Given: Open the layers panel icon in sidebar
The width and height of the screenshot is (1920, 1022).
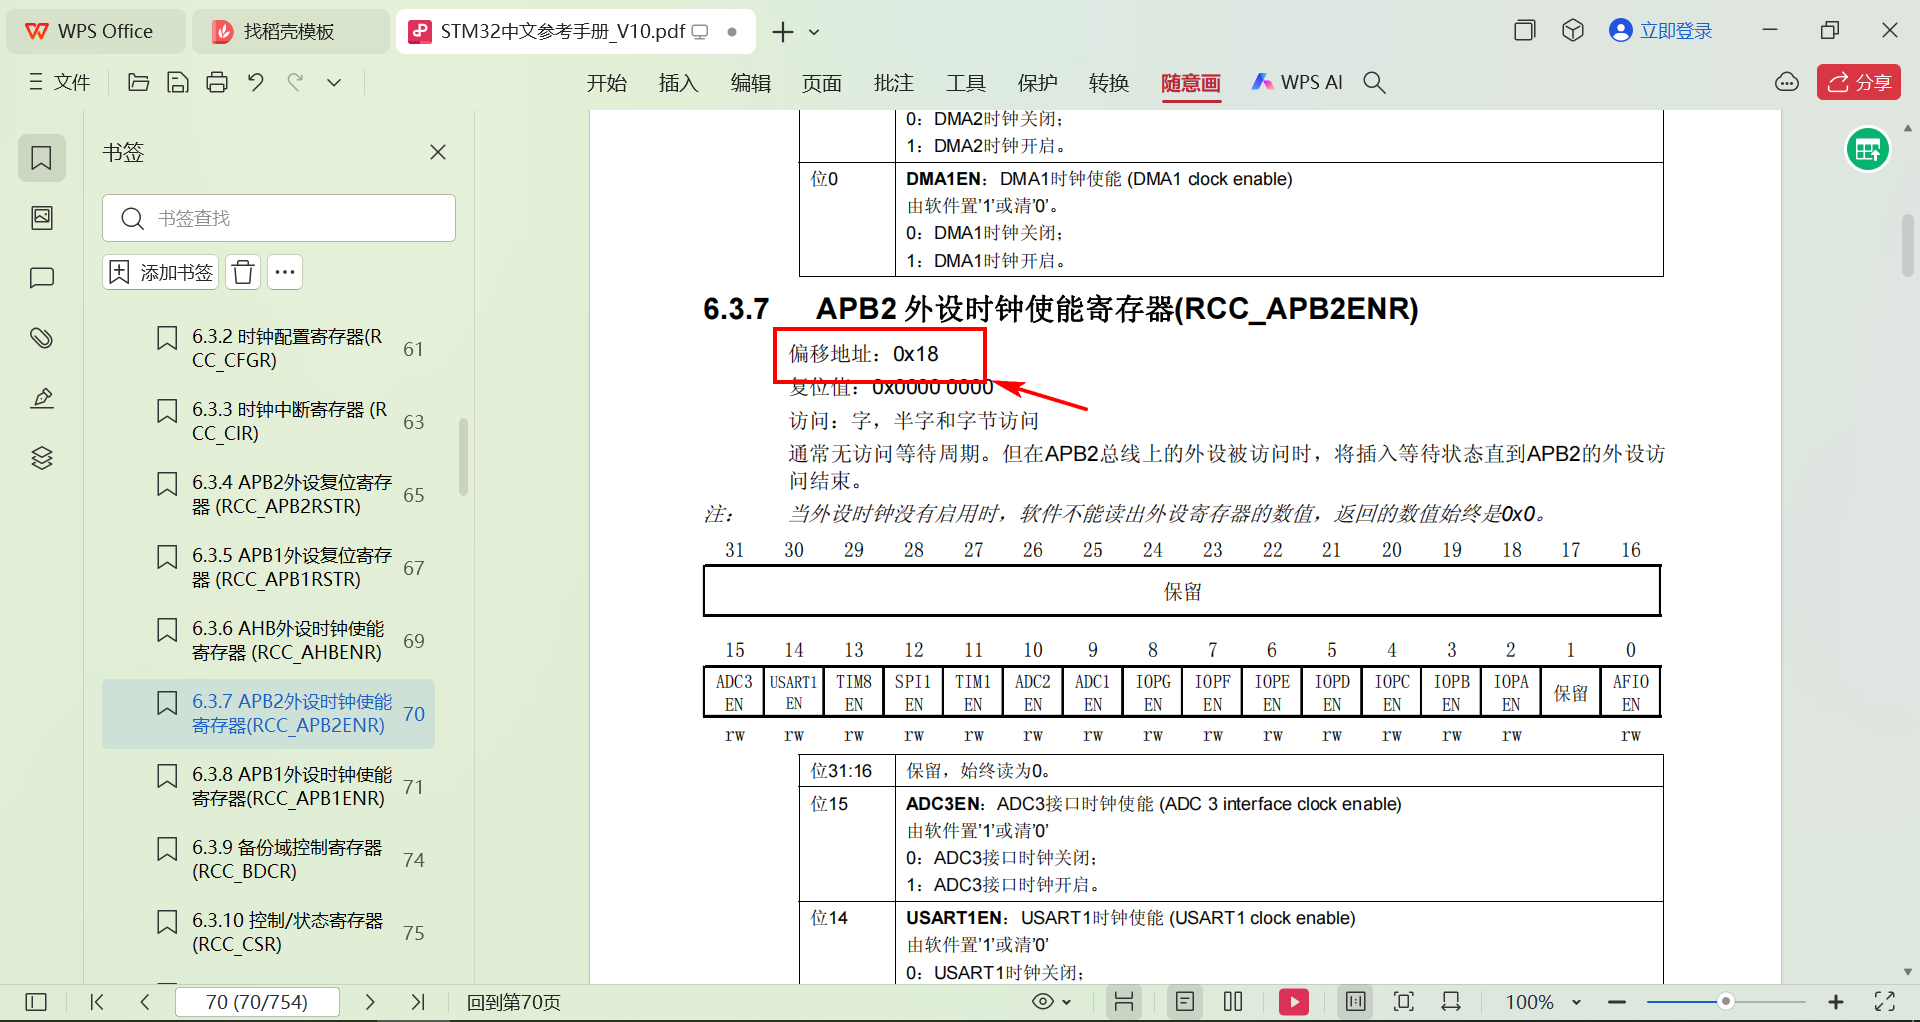Looking at the screenshot, I should click(42, 458).
